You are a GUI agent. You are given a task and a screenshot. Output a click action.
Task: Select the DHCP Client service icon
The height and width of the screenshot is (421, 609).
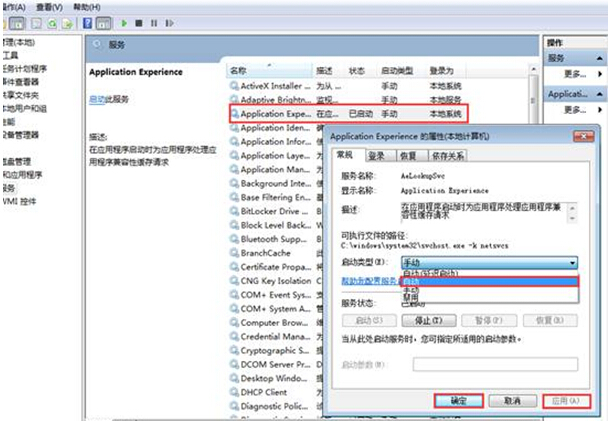point(234,393)
